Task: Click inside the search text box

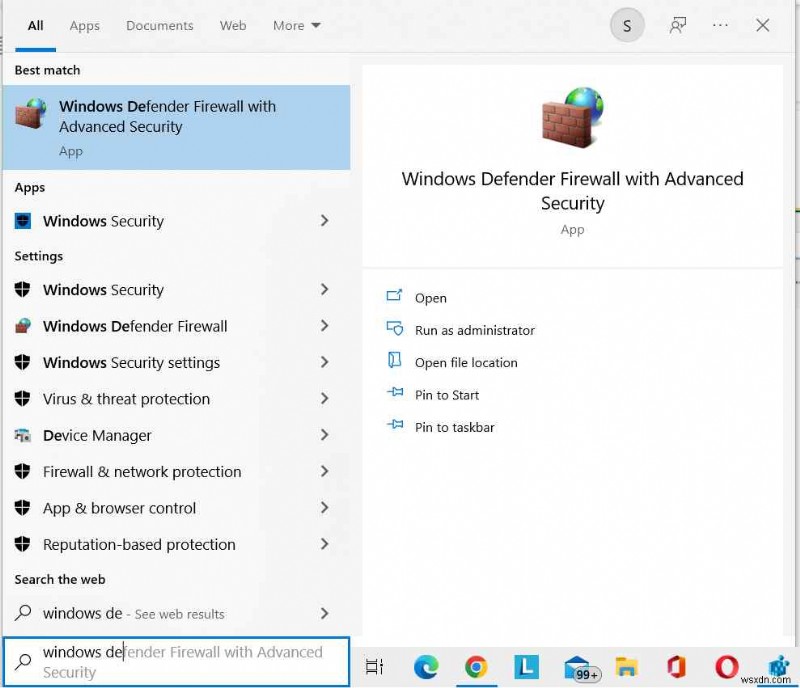Action: (x=177, y=661)
